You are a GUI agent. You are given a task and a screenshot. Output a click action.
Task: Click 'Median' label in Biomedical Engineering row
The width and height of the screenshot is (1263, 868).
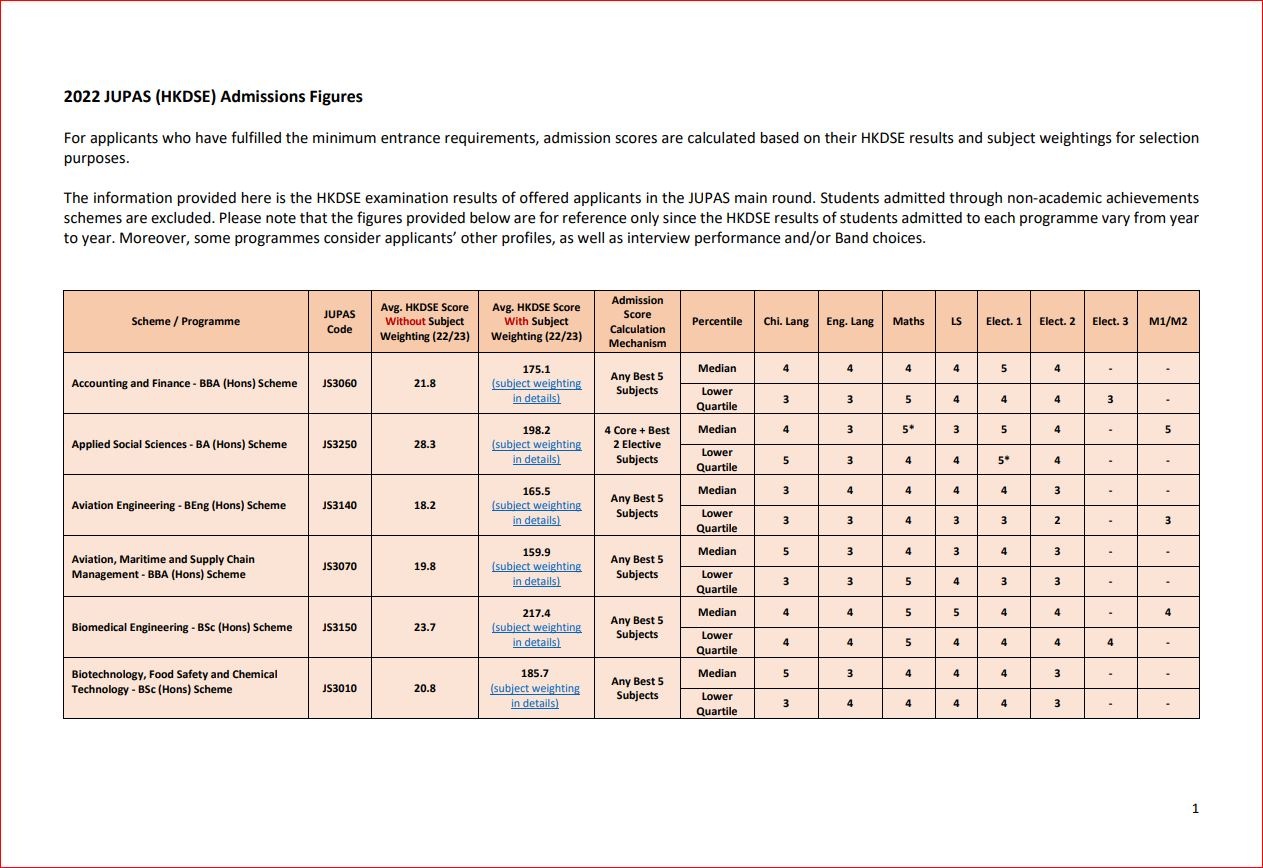click(717, 612)
